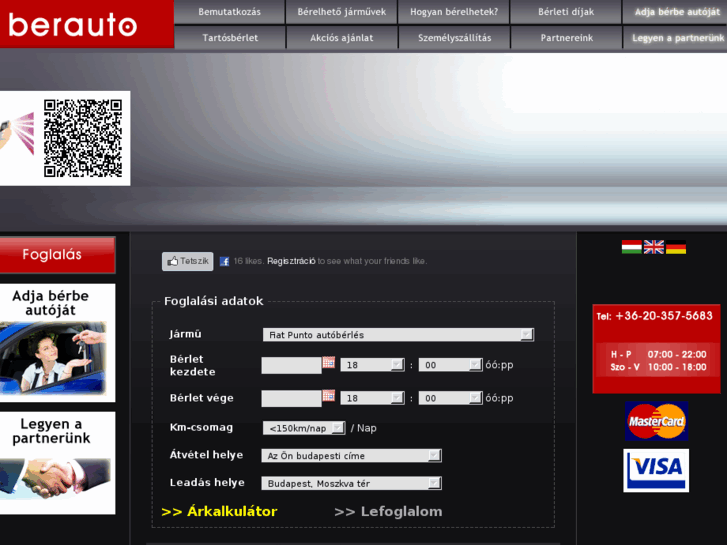Click the berauto logo
Screen dimensions: 727x545
tap(73, 24)
